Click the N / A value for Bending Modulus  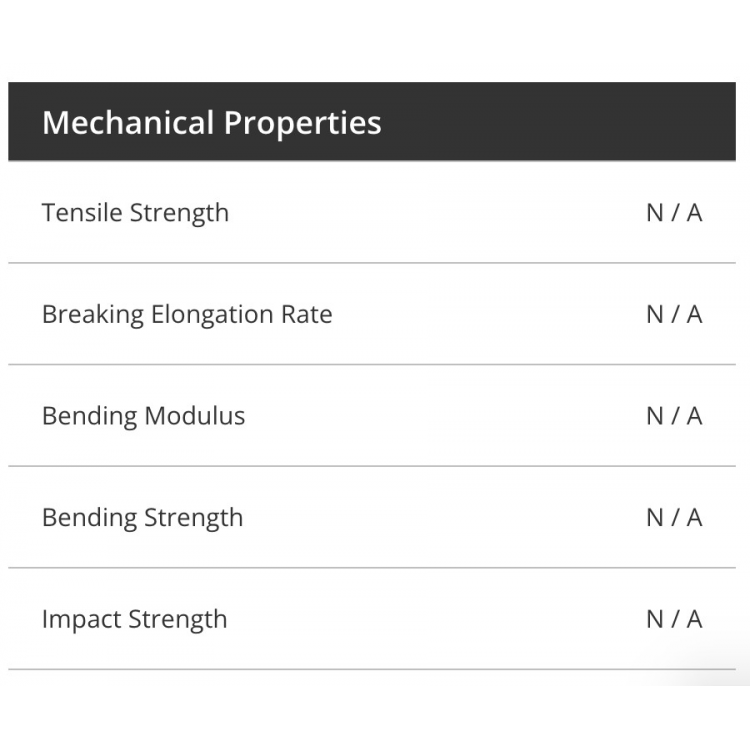click(x=674, y=416)
